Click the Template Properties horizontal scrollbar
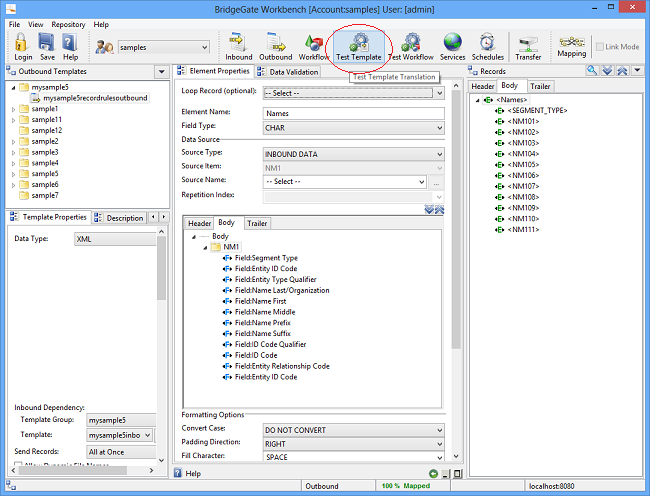This screenshot has height=496, width=650. [73, 470]
